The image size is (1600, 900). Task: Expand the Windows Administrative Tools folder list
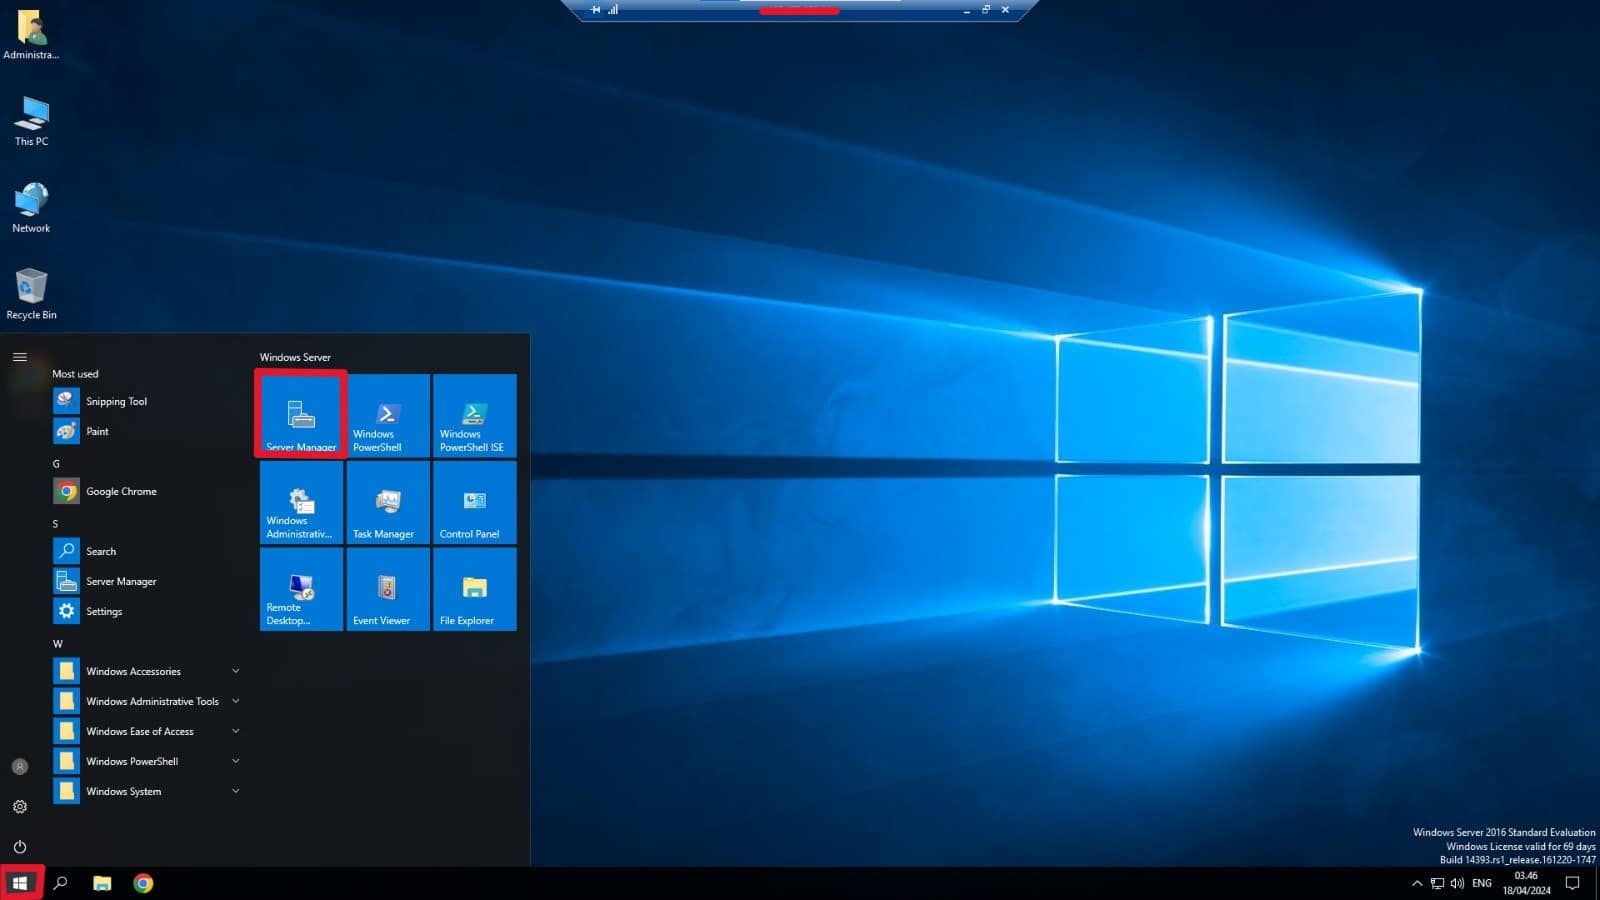pyautogui.click(x=147, y=701)
